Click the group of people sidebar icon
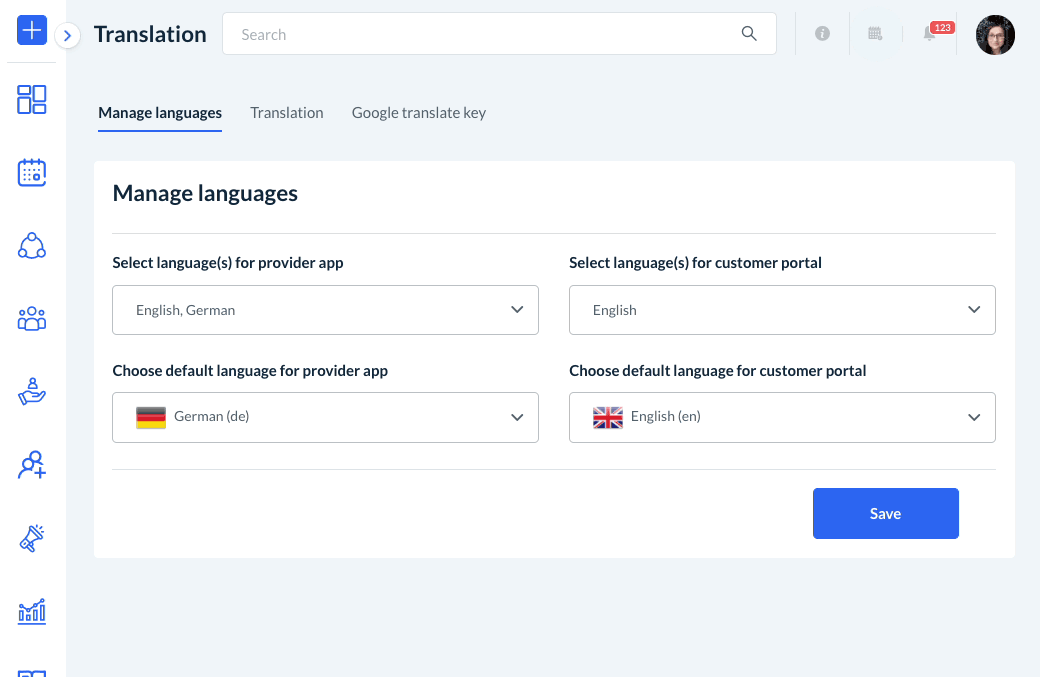The image size is (1040, 677). [32, 319]
